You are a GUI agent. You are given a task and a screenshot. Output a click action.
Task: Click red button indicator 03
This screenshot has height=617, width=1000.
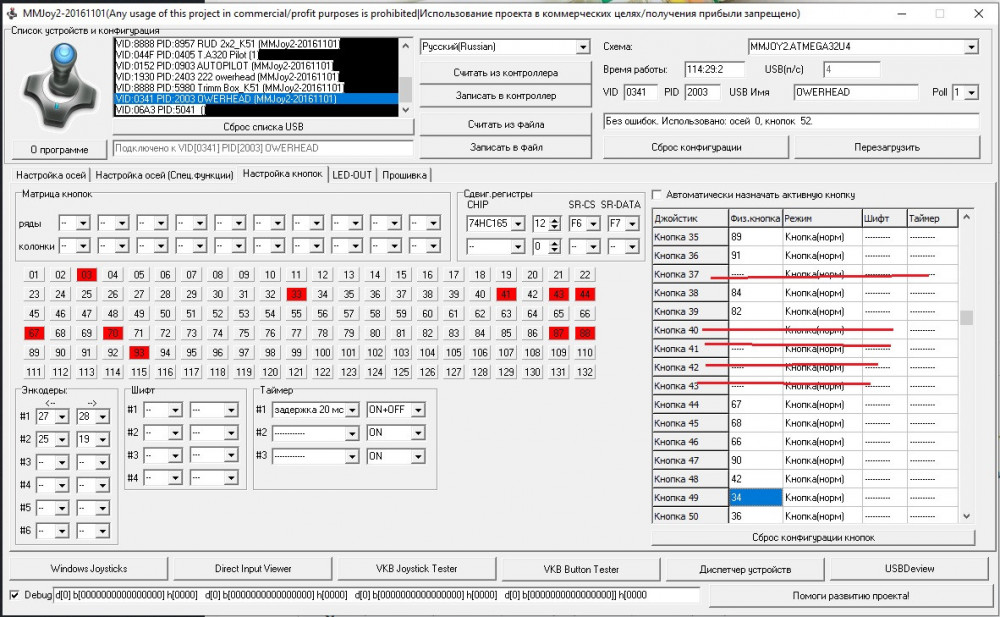tap(86, 275)
